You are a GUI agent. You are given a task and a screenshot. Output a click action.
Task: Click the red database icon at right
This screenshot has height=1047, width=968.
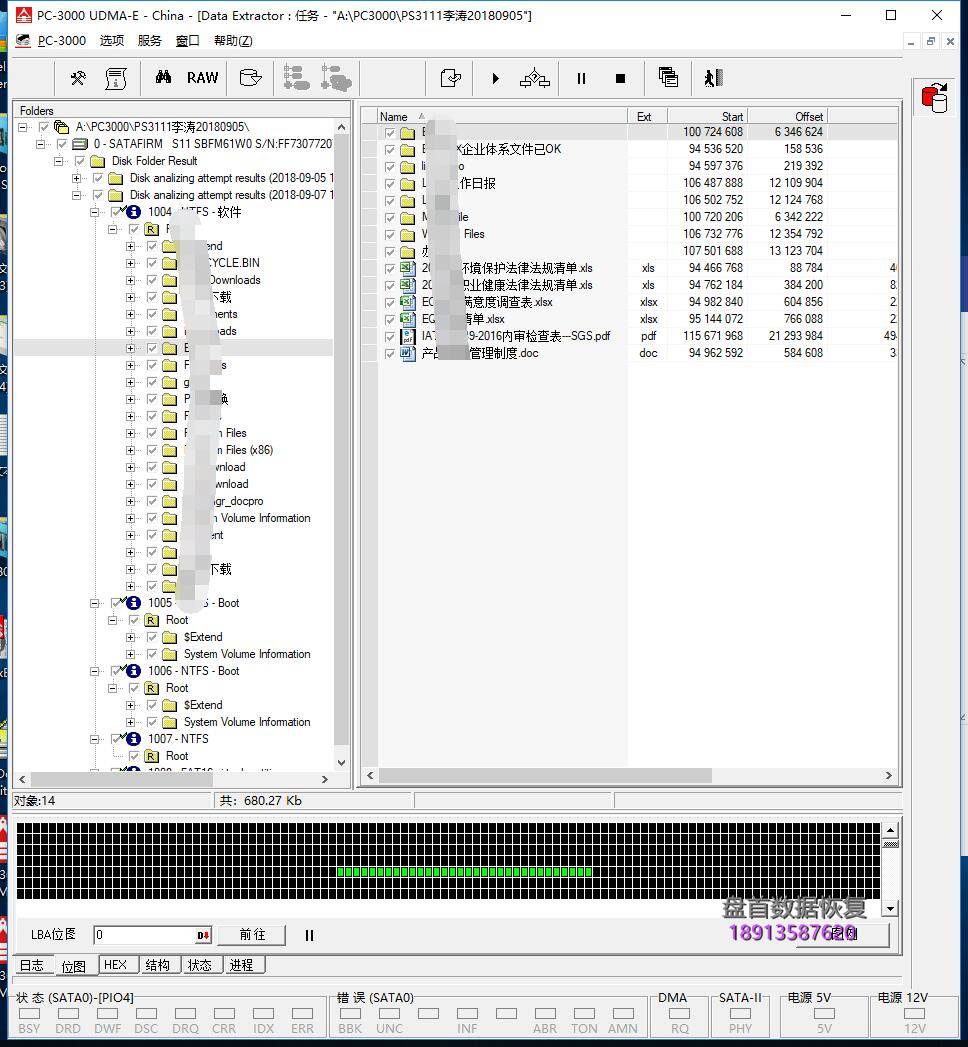coord(935,97)
